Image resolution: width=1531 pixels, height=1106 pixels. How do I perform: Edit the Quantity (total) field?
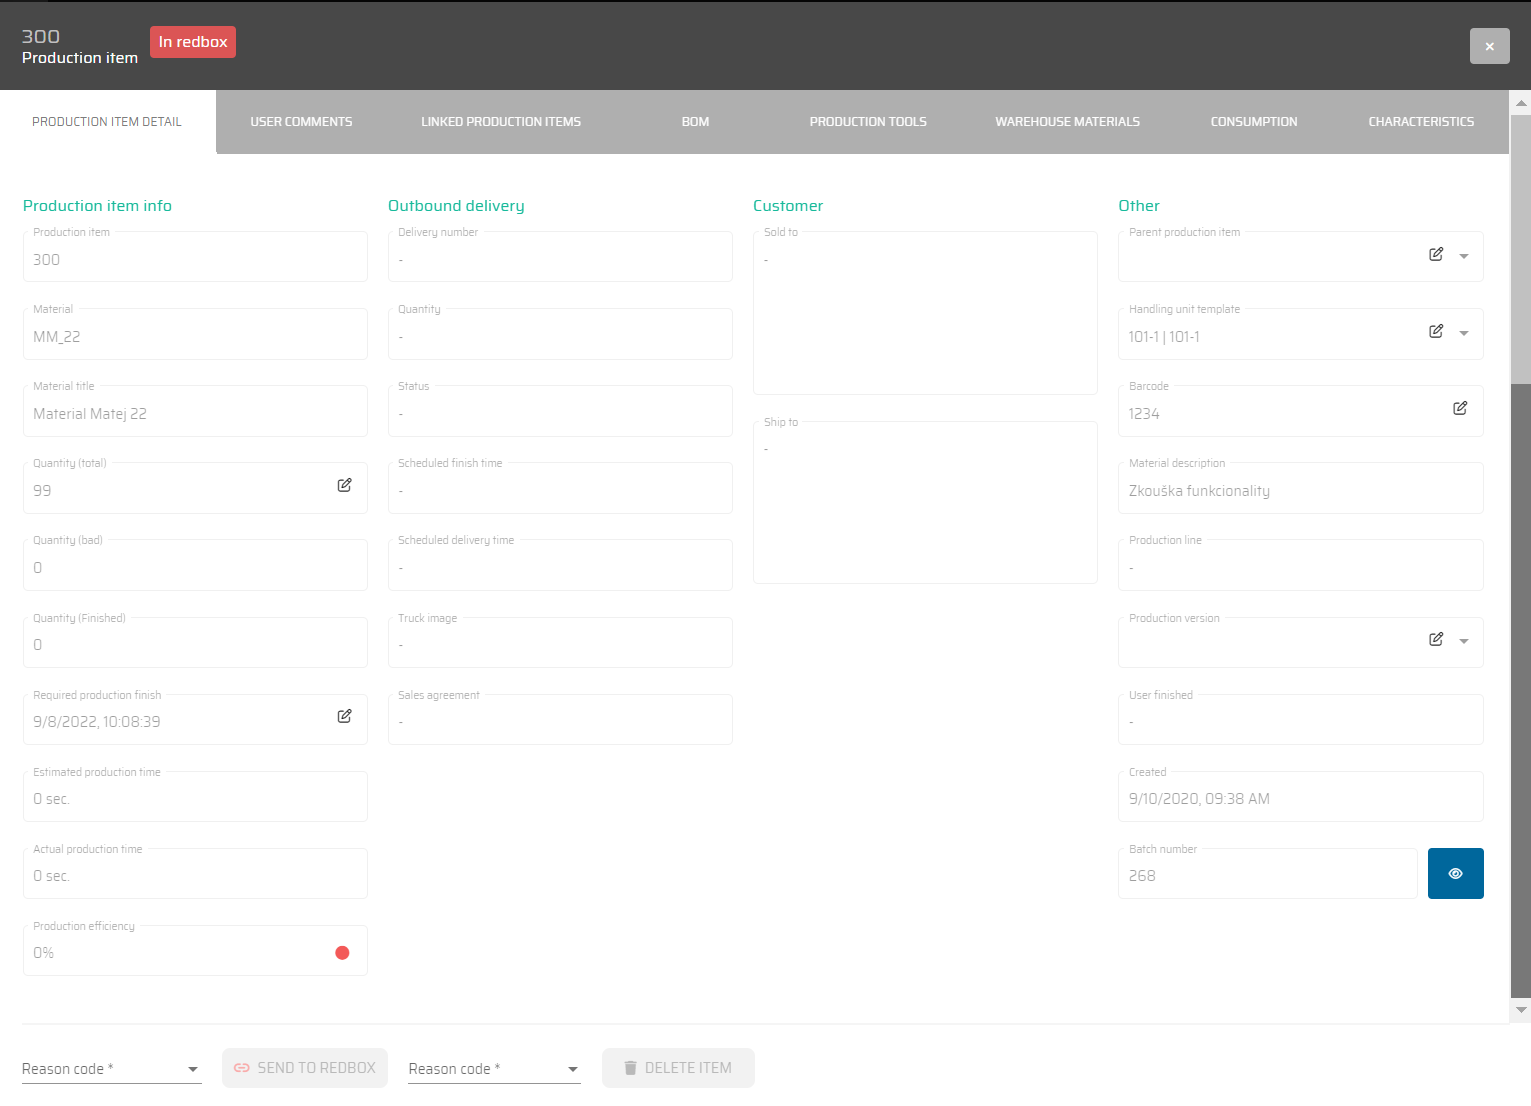tap(344, 485)
